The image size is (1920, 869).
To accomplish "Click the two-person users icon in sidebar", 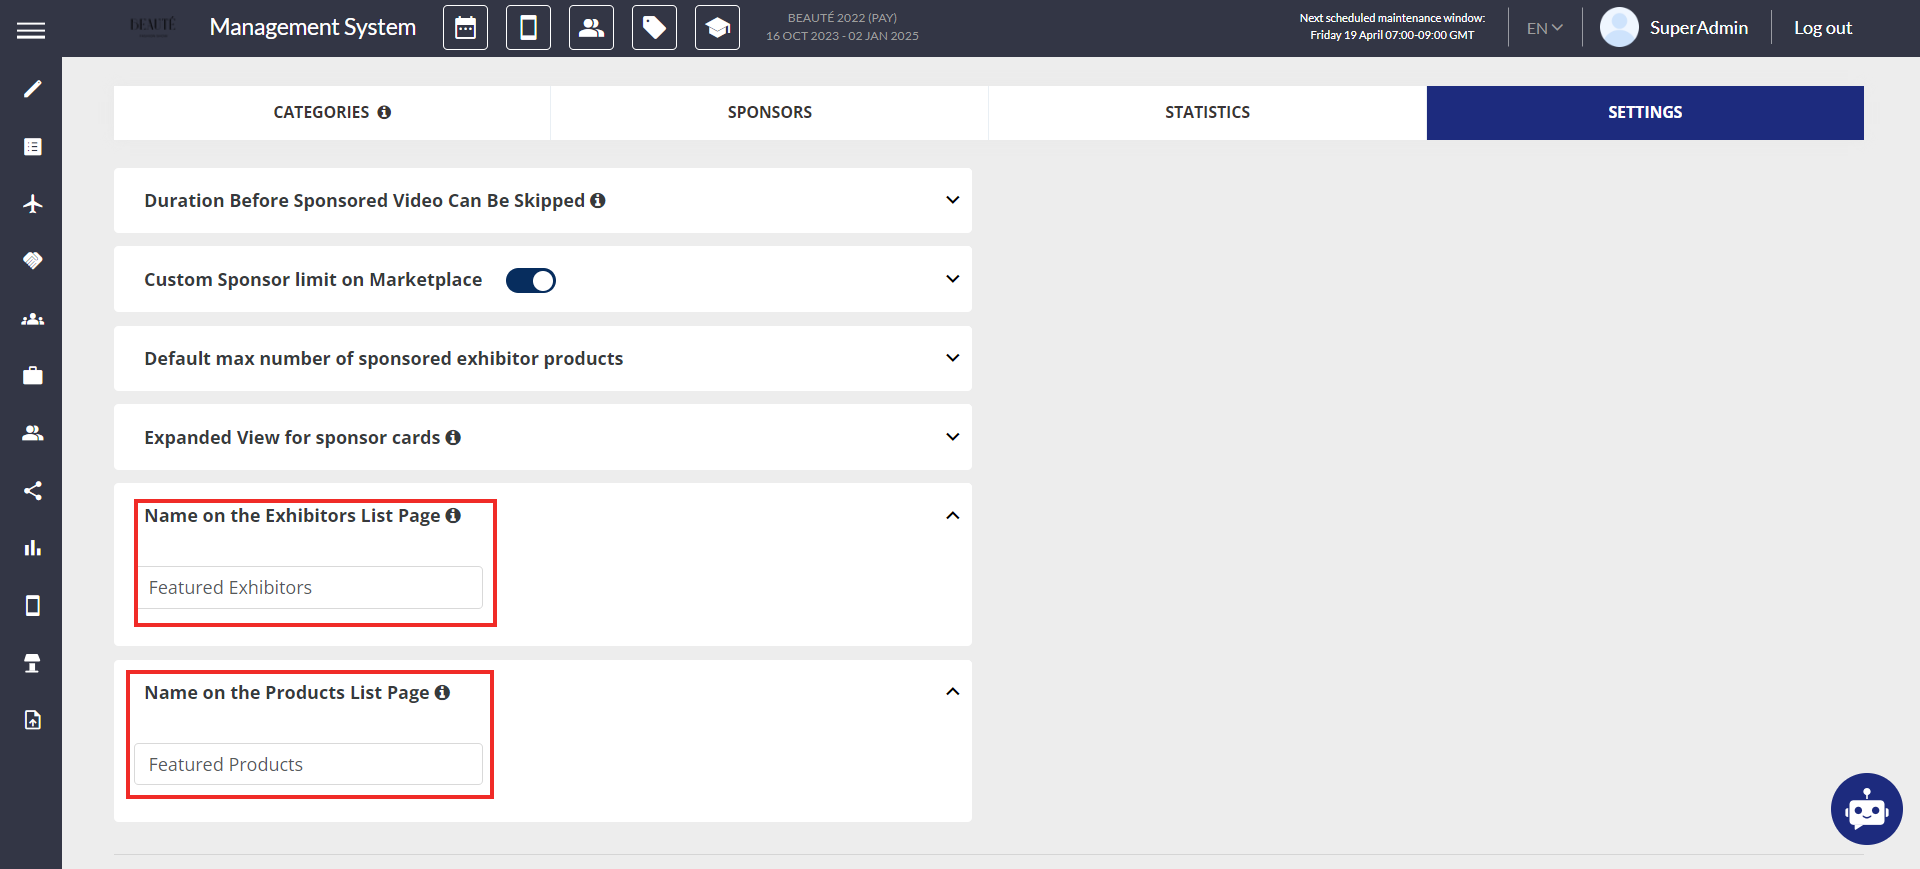I will [33, 433].
